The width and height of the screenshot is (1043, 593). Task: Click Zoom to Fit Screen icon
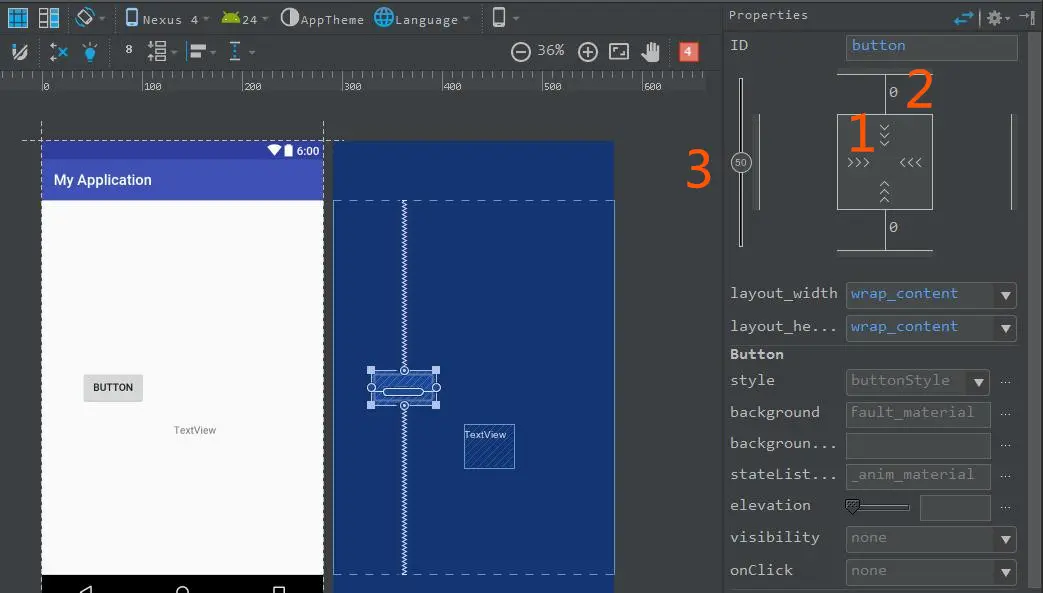point(619,51)
